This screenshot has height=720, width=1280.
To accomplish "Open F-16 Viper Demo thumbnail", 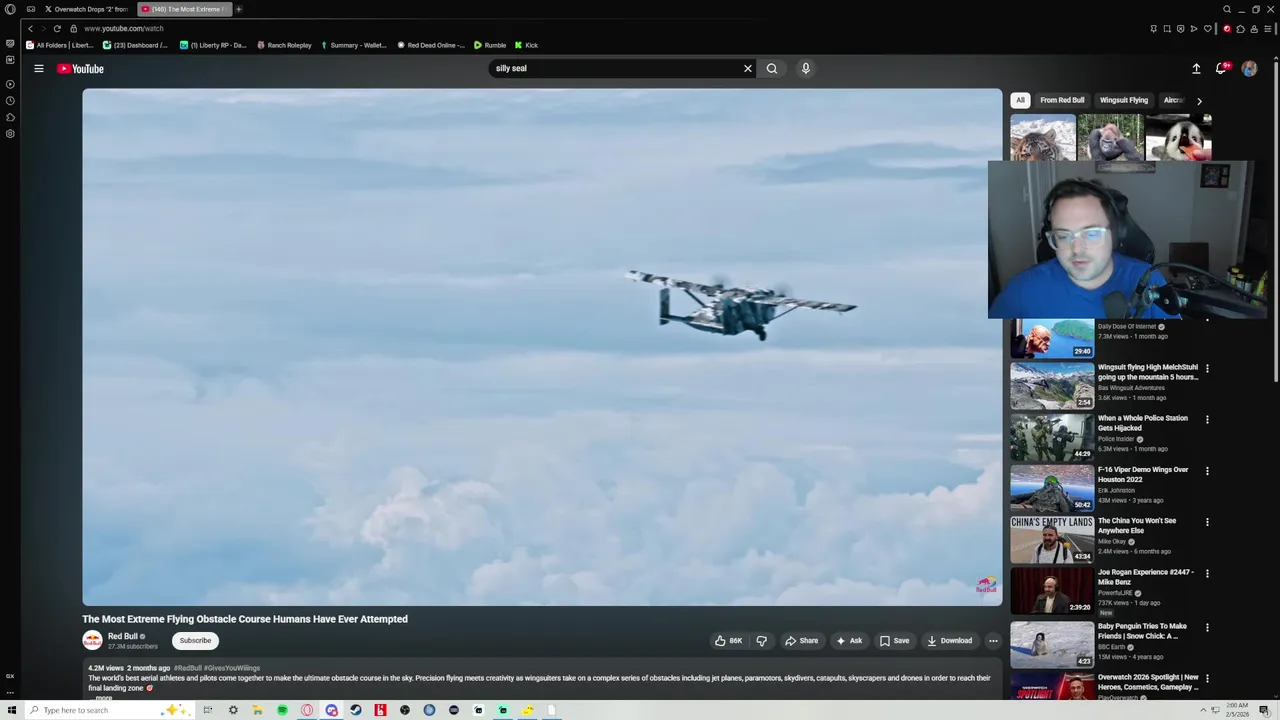I will coord(1052,488).
